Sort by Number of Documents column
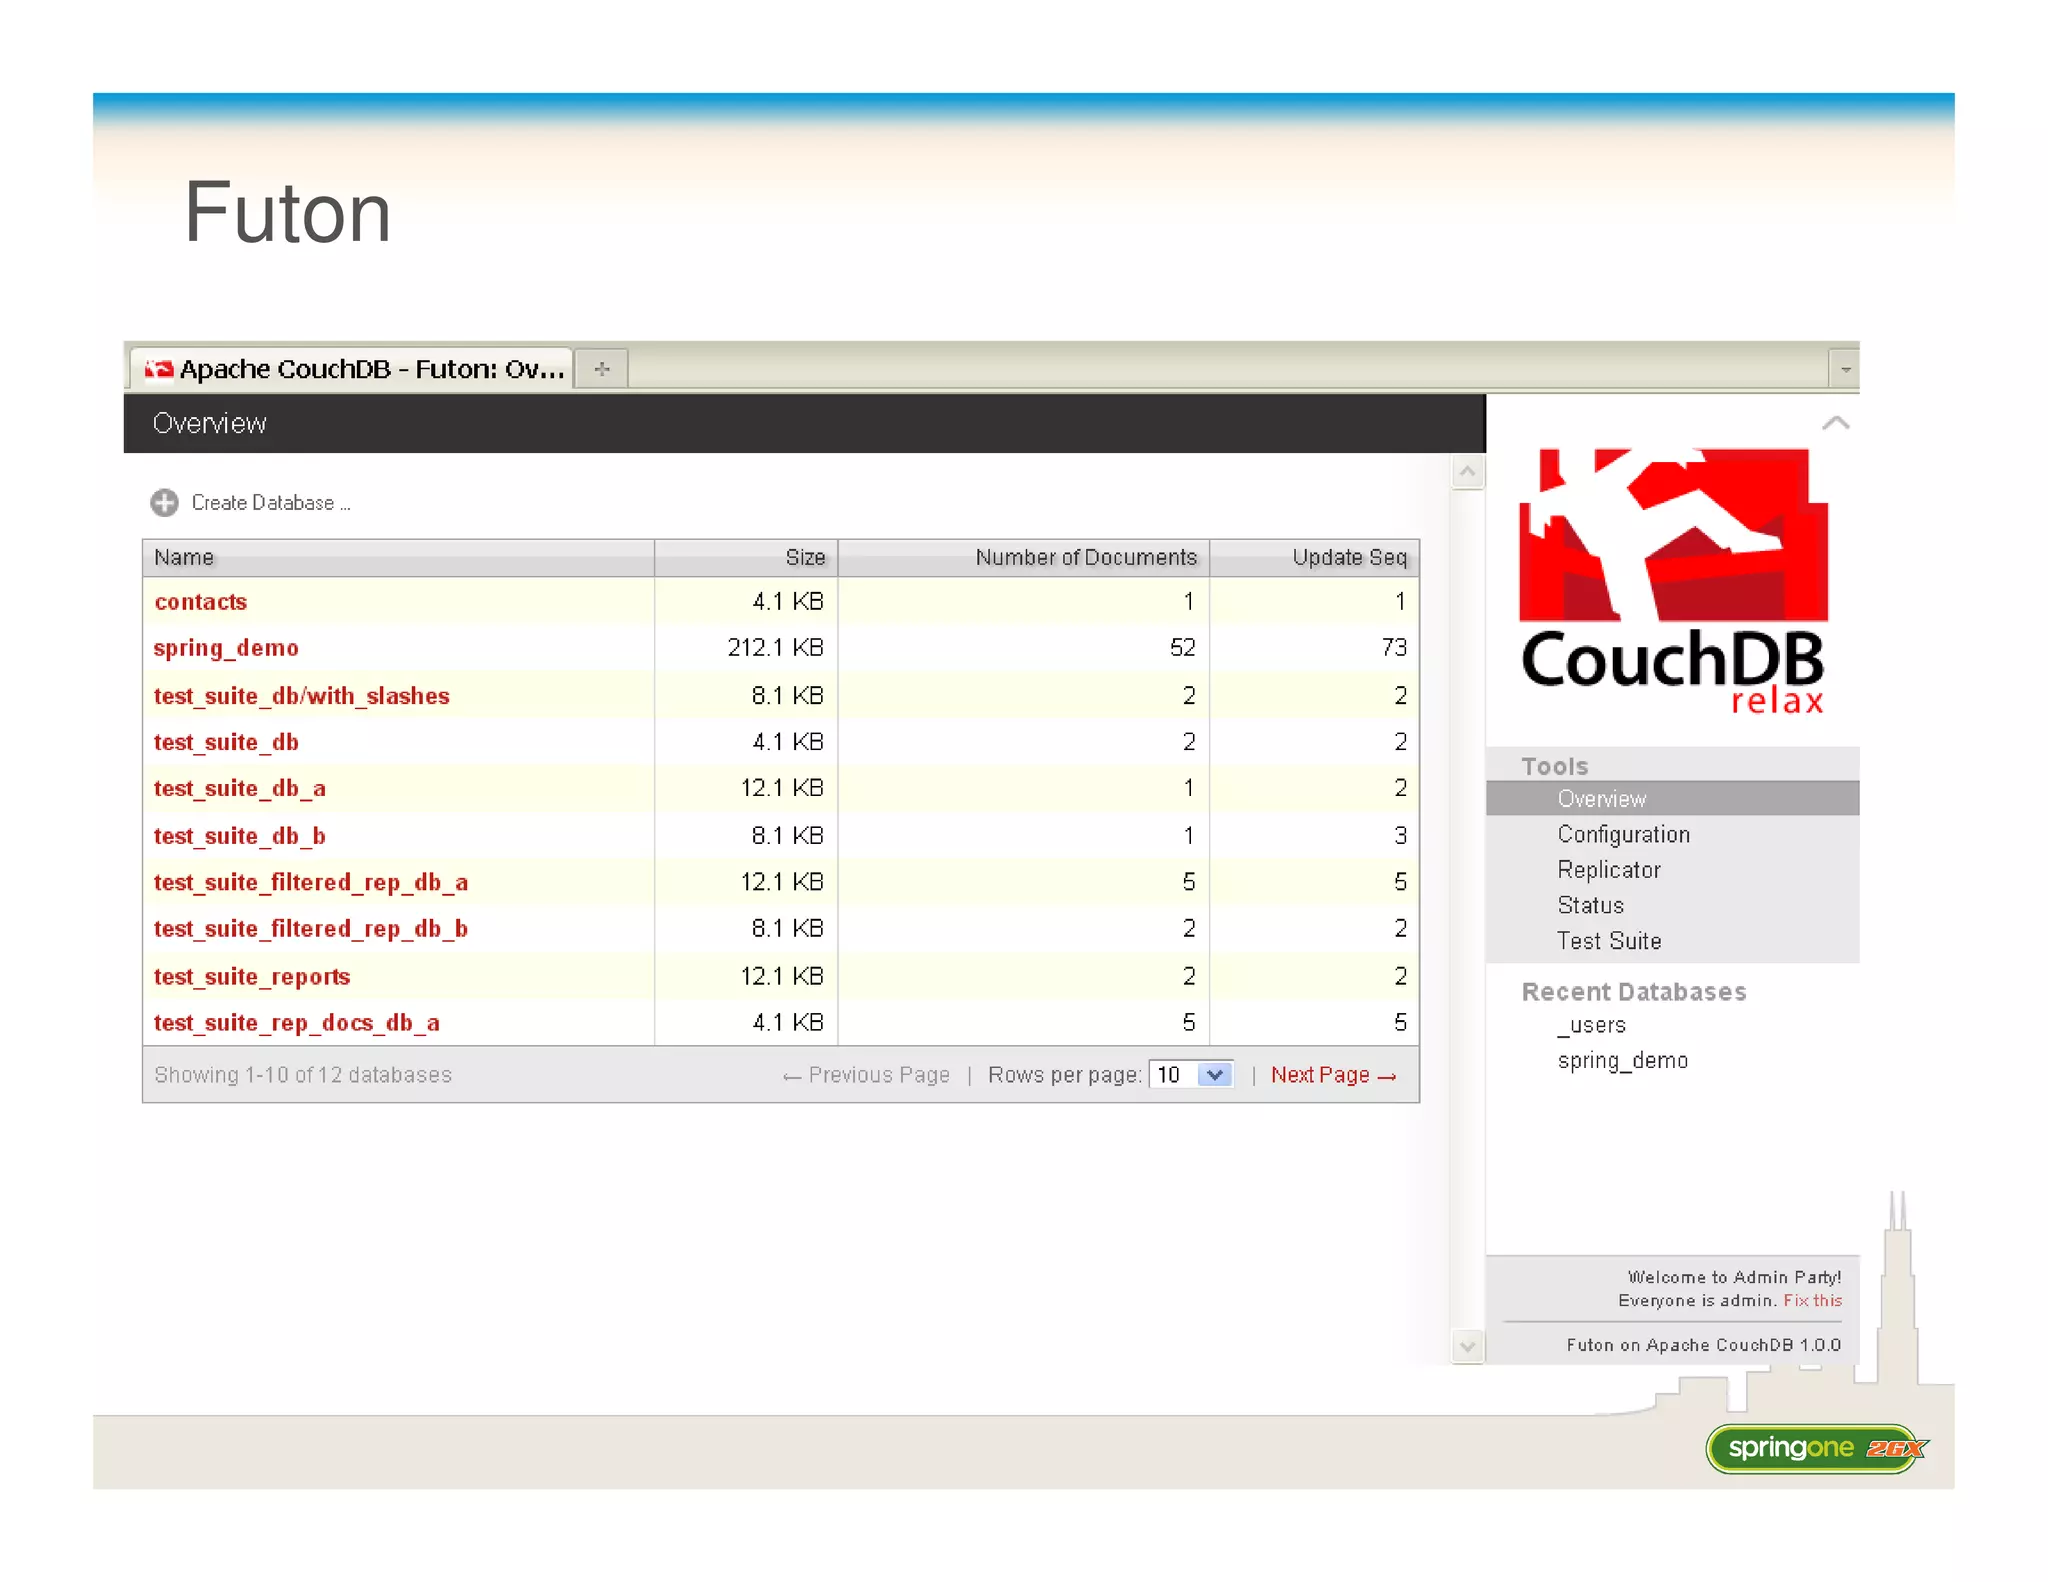This screenshot has height=1582, width=2048. click(x=1085, y=557)
